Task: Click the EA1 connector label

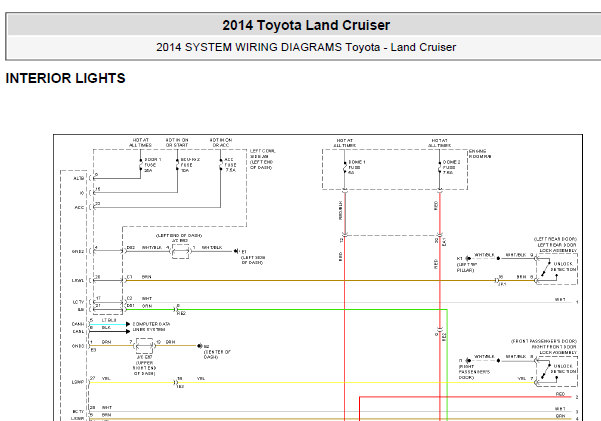Action: pyautogui.click(x=444, y=241)
